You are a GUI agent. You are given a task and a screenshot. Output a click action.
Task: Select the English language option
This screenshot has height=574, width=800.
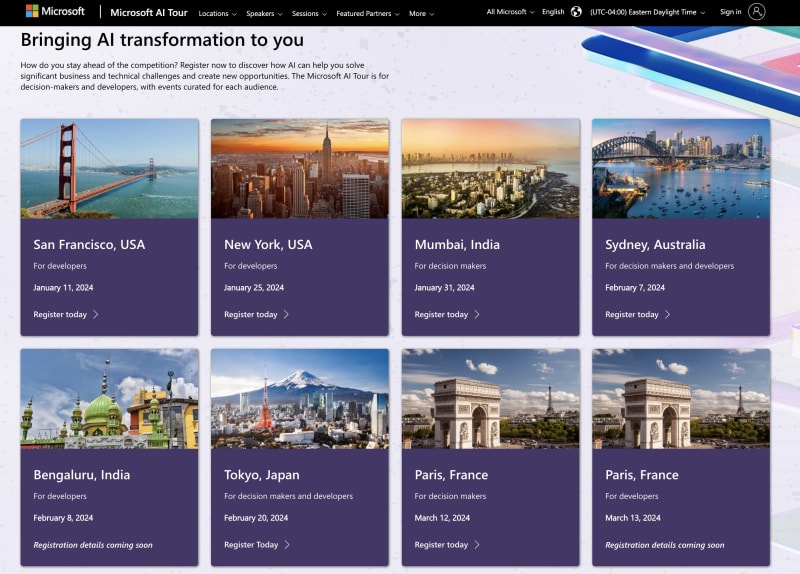tap(553, 12)
